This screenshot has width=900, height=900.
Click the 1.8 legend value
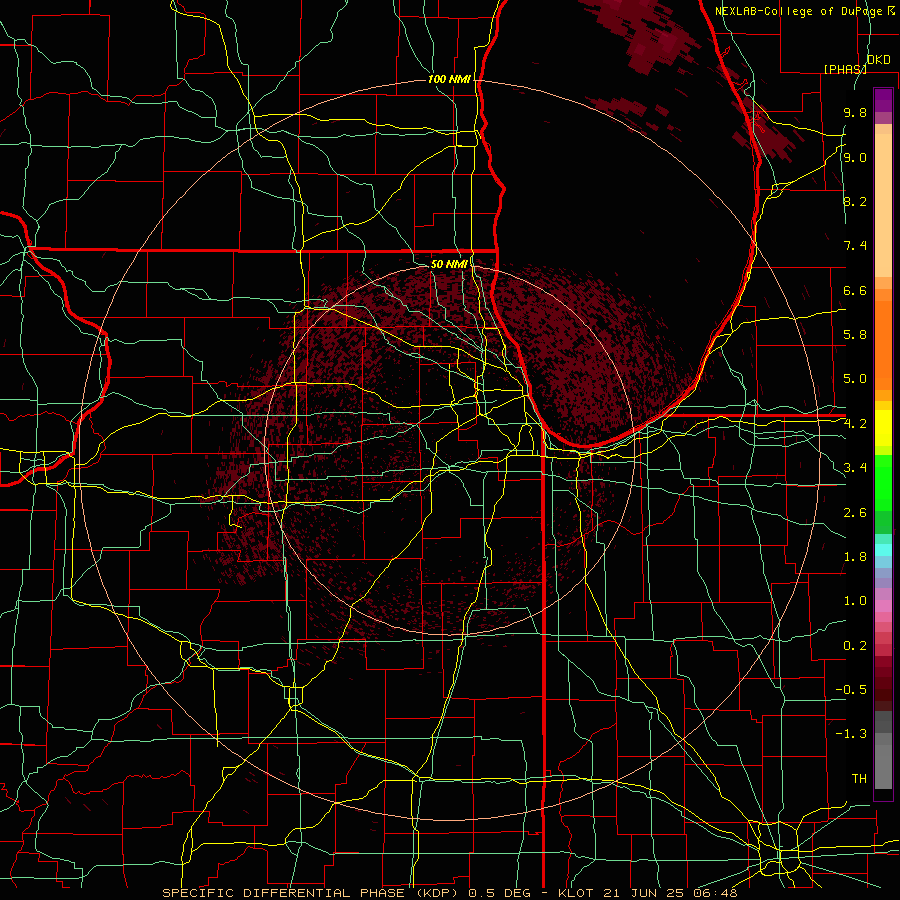click(x=855, y=557)
